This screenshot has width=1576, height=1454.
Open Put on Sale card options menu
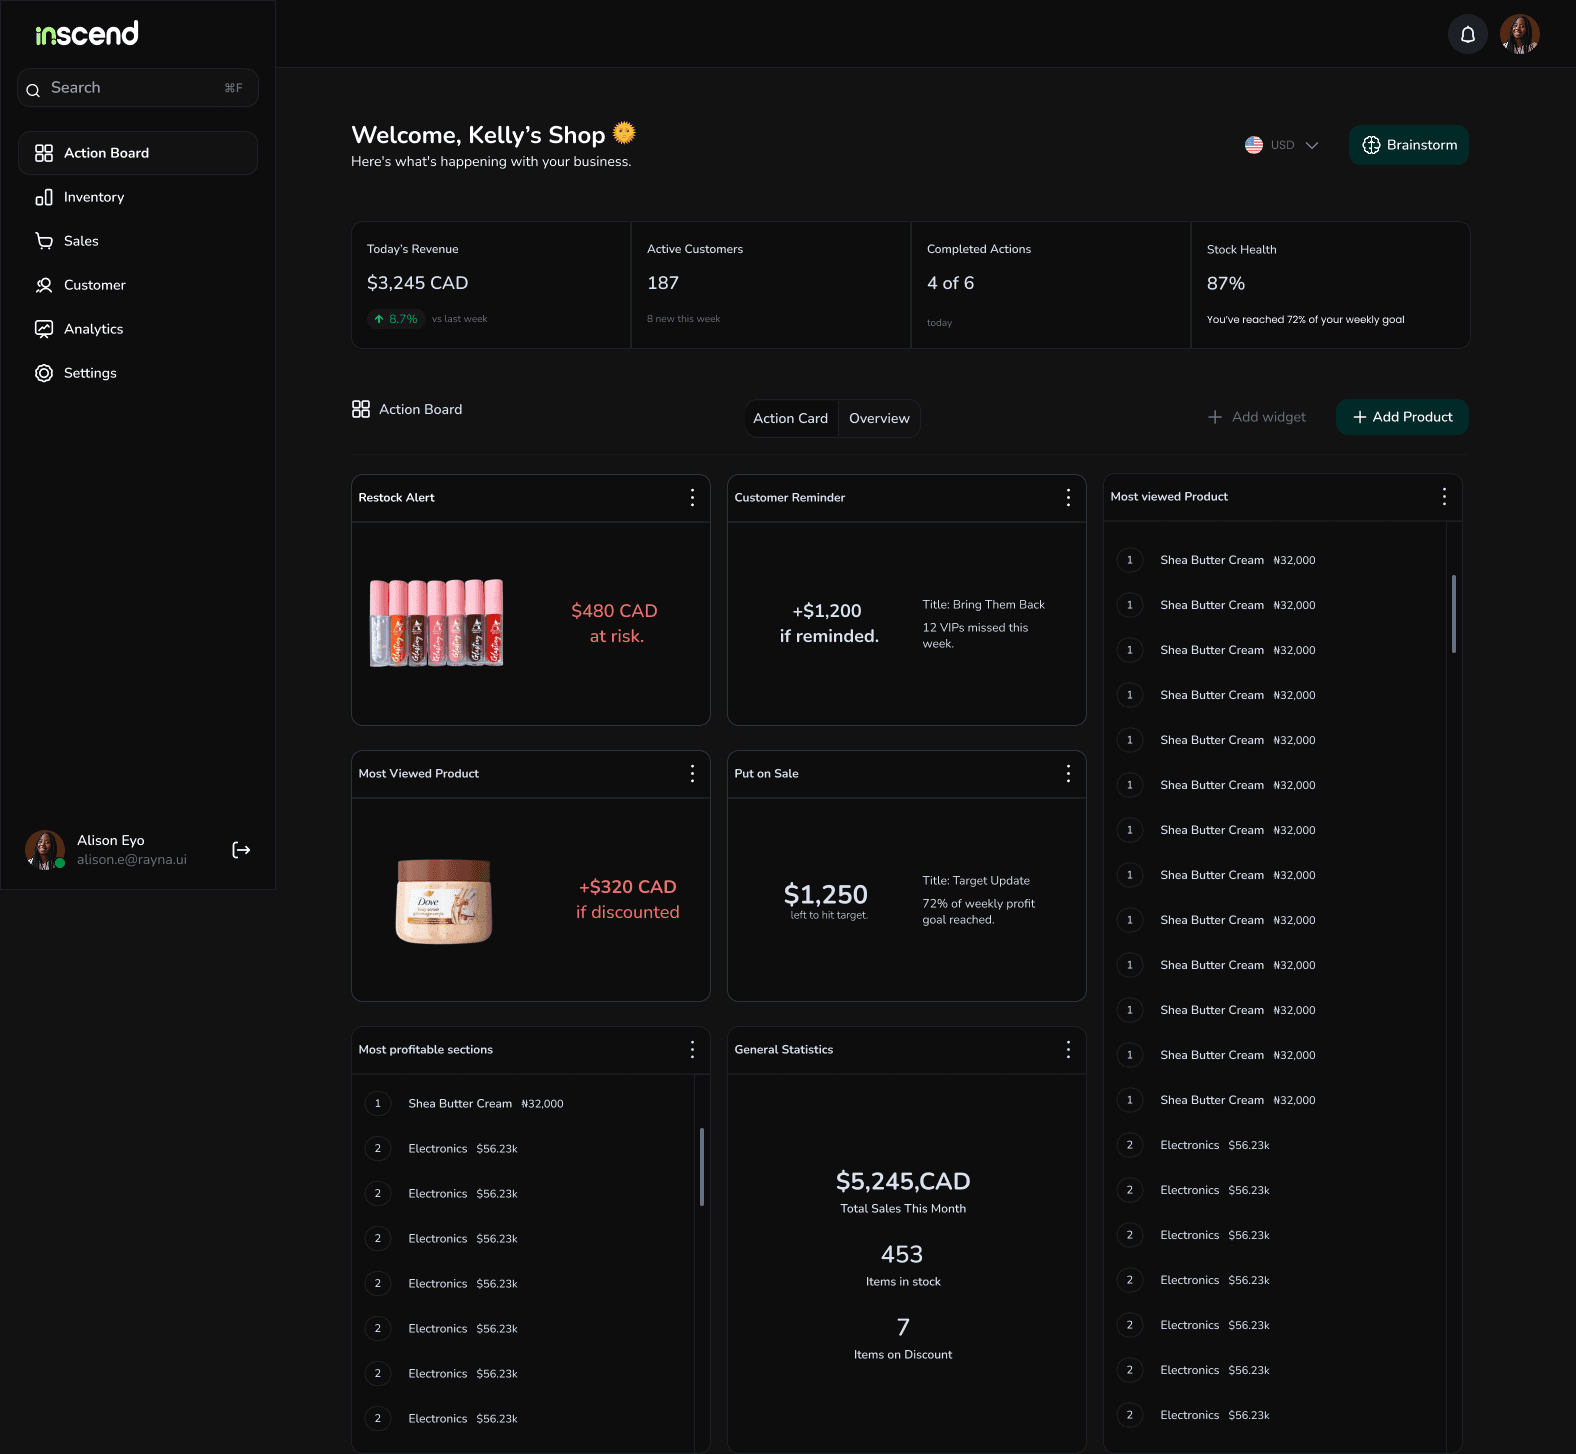[x=1068, y=774]
